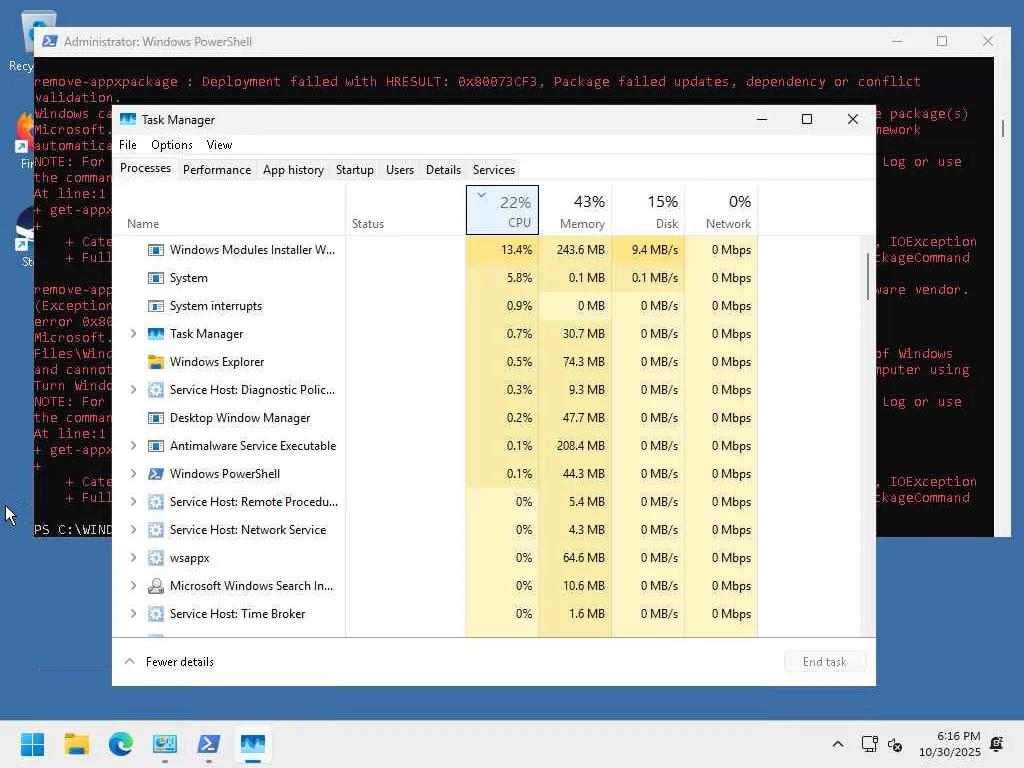Switch to the Performance tab

click(217, 170)
